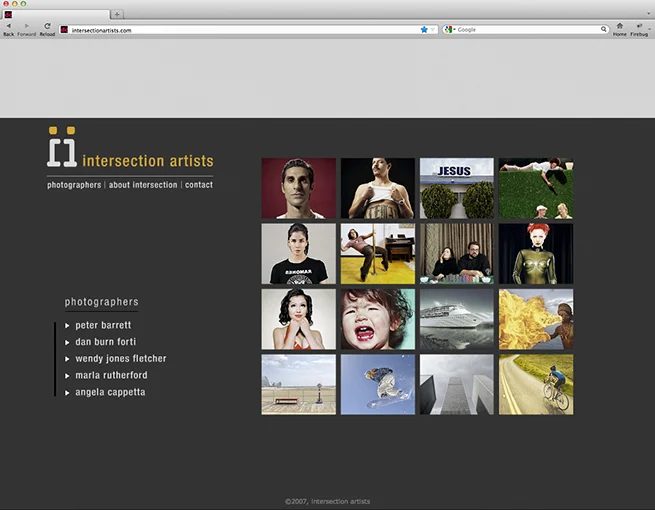
Task: Open the crying child photo
Action: 378,319
